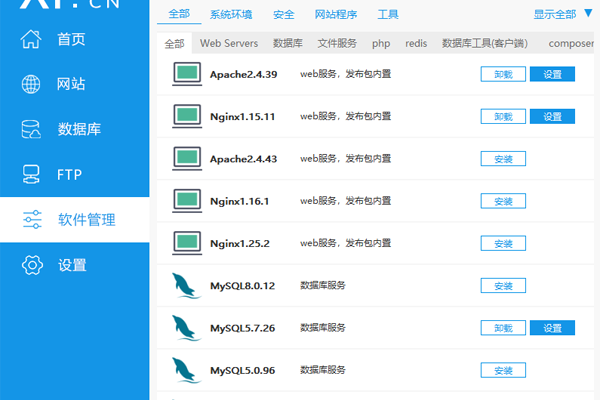The height and width of the screenshot is (400, 600).
Task: Click the home icon beside 首页
Action: point(32,39)
